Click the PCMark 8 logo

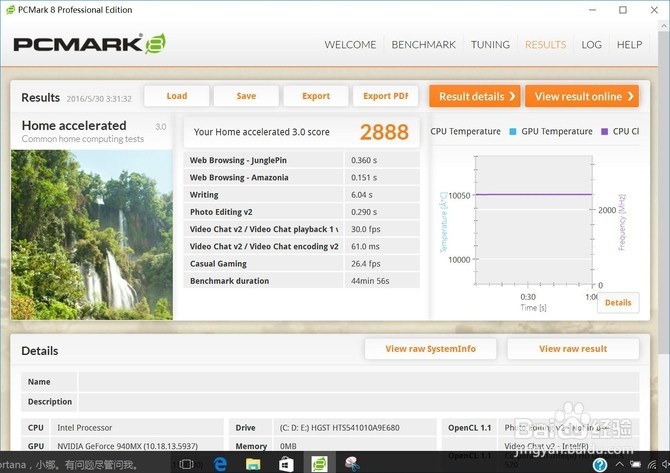[89, 44]
